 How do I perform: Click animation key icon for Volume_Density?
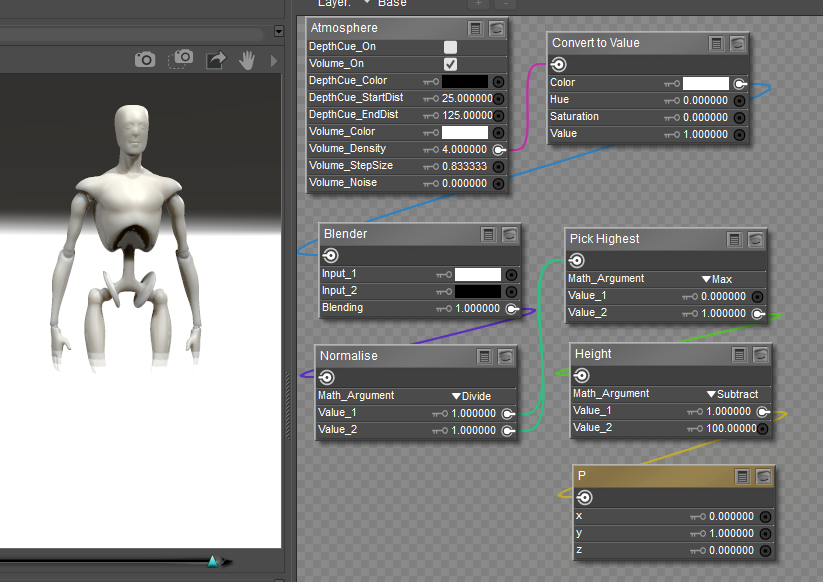tap(433, 149)
